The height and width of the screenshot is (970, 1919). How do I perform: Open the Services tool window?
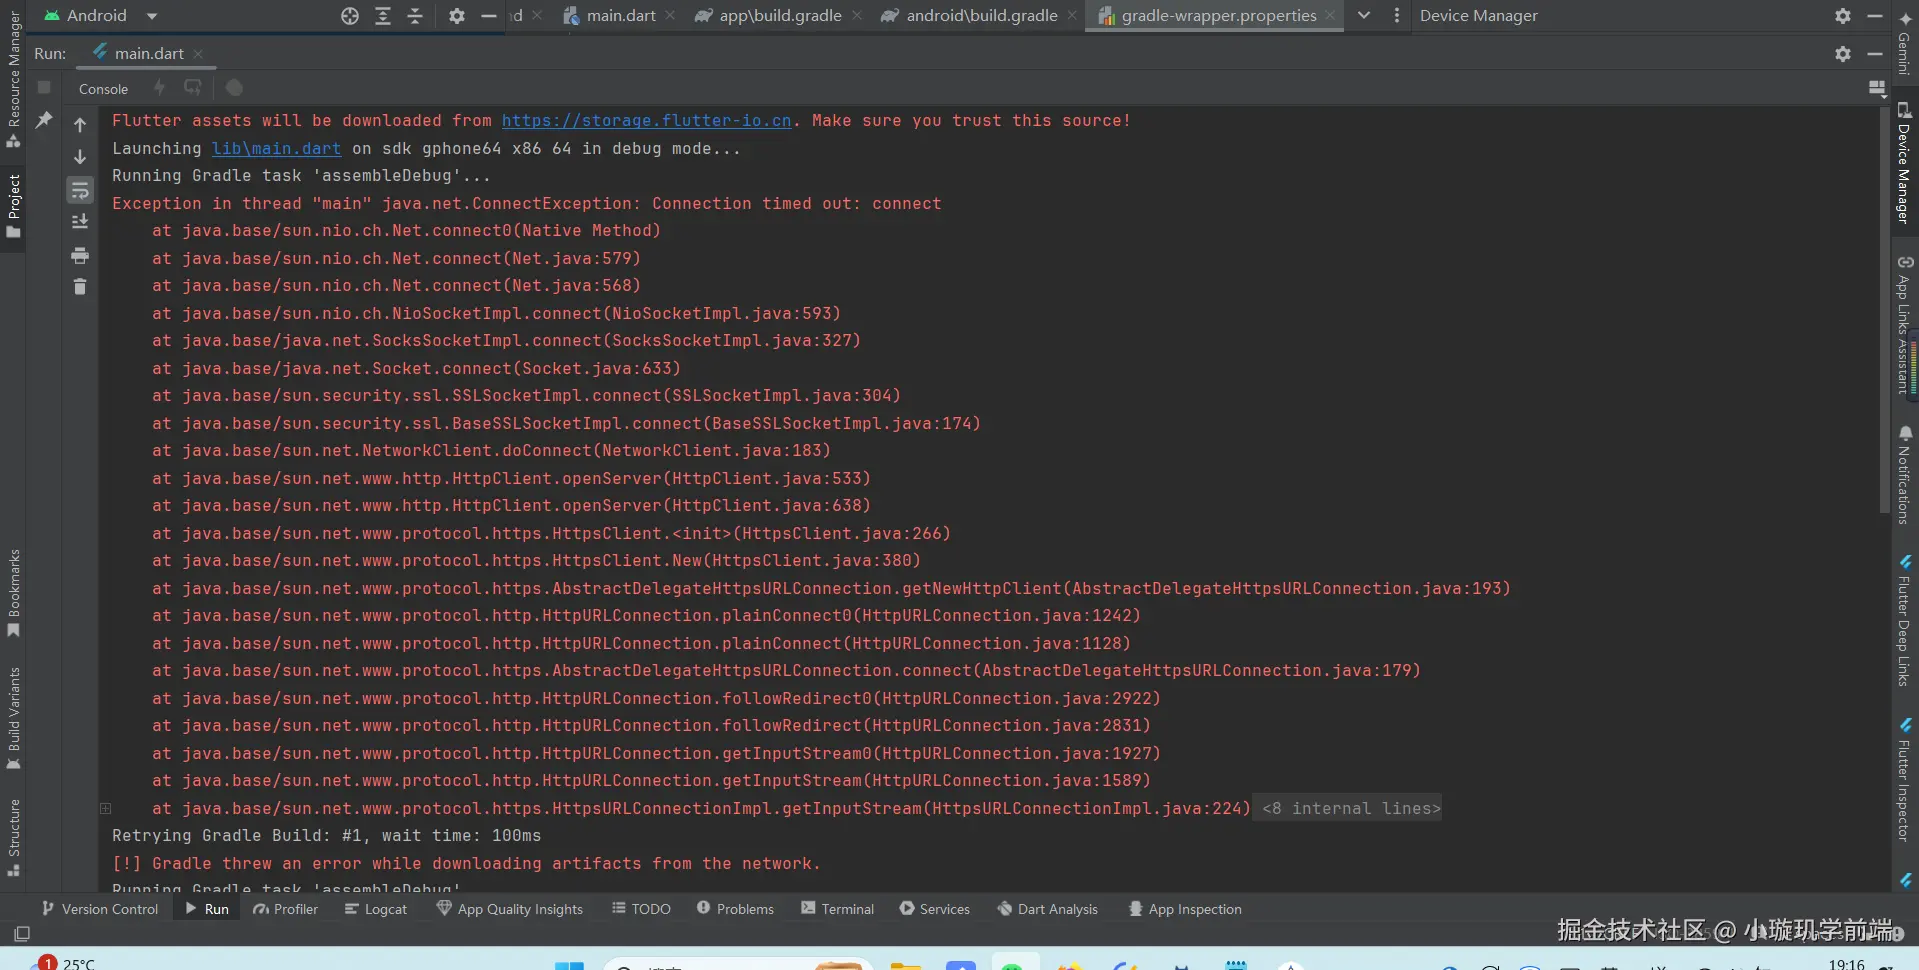[x=934, y=909]
